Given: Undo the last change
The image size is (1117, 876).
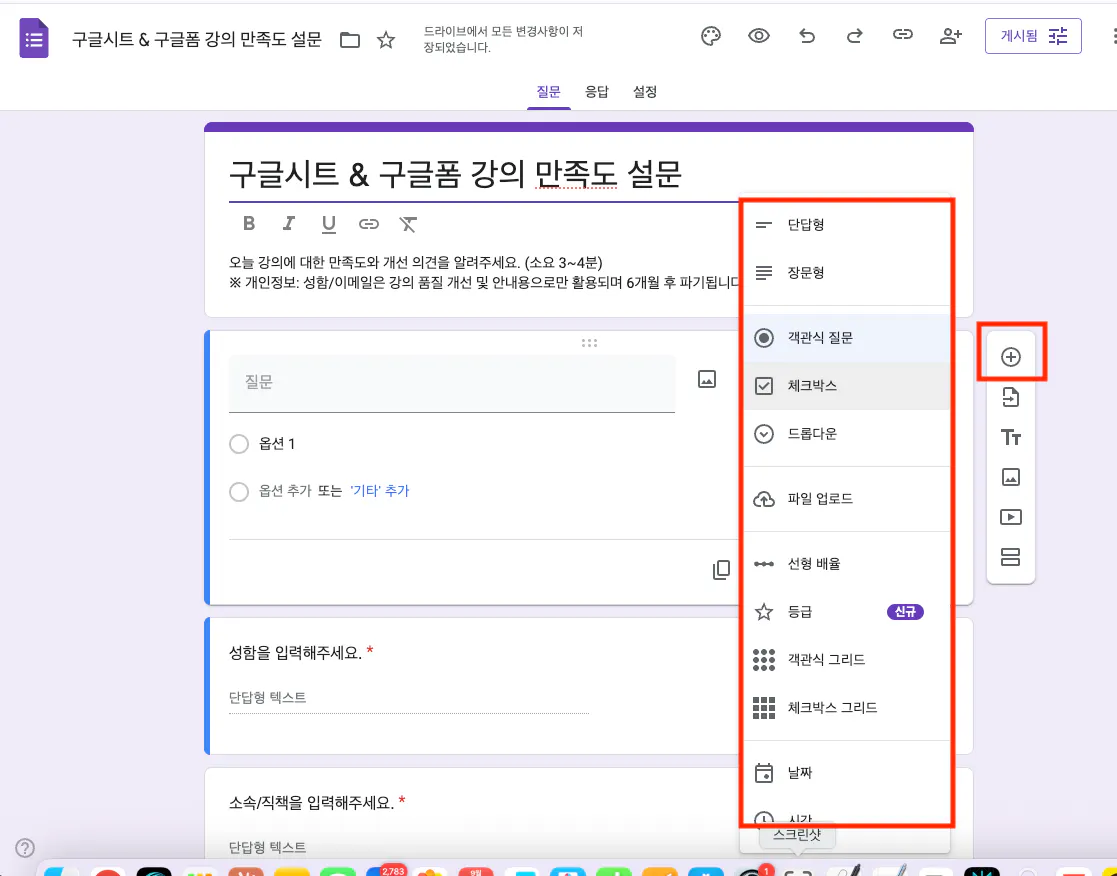Looking at the screenshot, I should (x=806, y=36).
